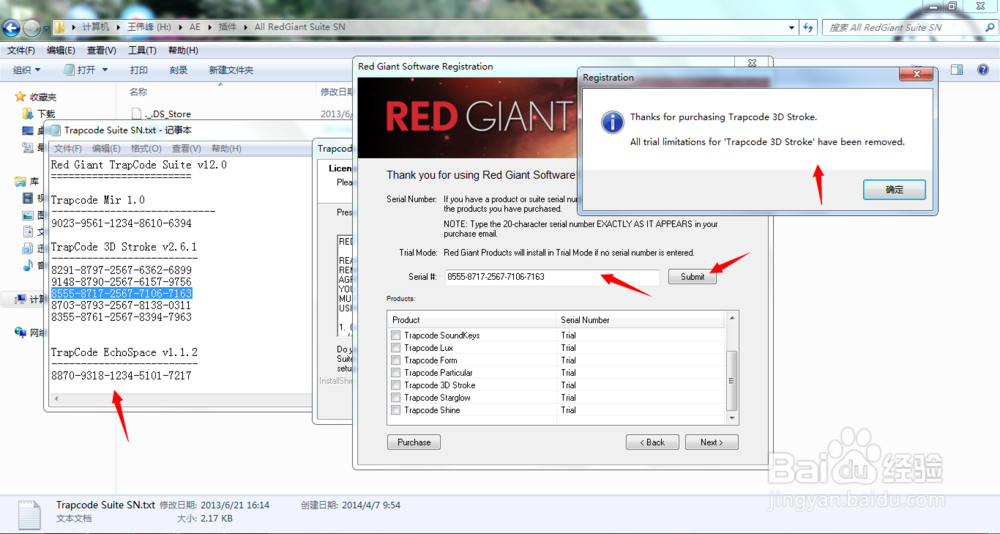The height and width of the screenshot is (534, 1000).
Task: Click the Explorer forward navigation arrow
Action: click(31, 27)
